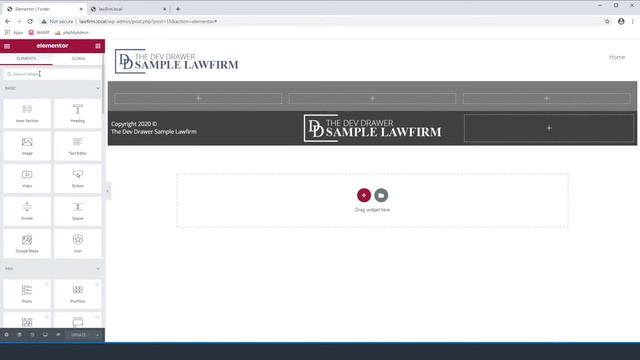Switch to the Global tab
Image resolution: width=640 pixels, height=360 pixels.
78,59
